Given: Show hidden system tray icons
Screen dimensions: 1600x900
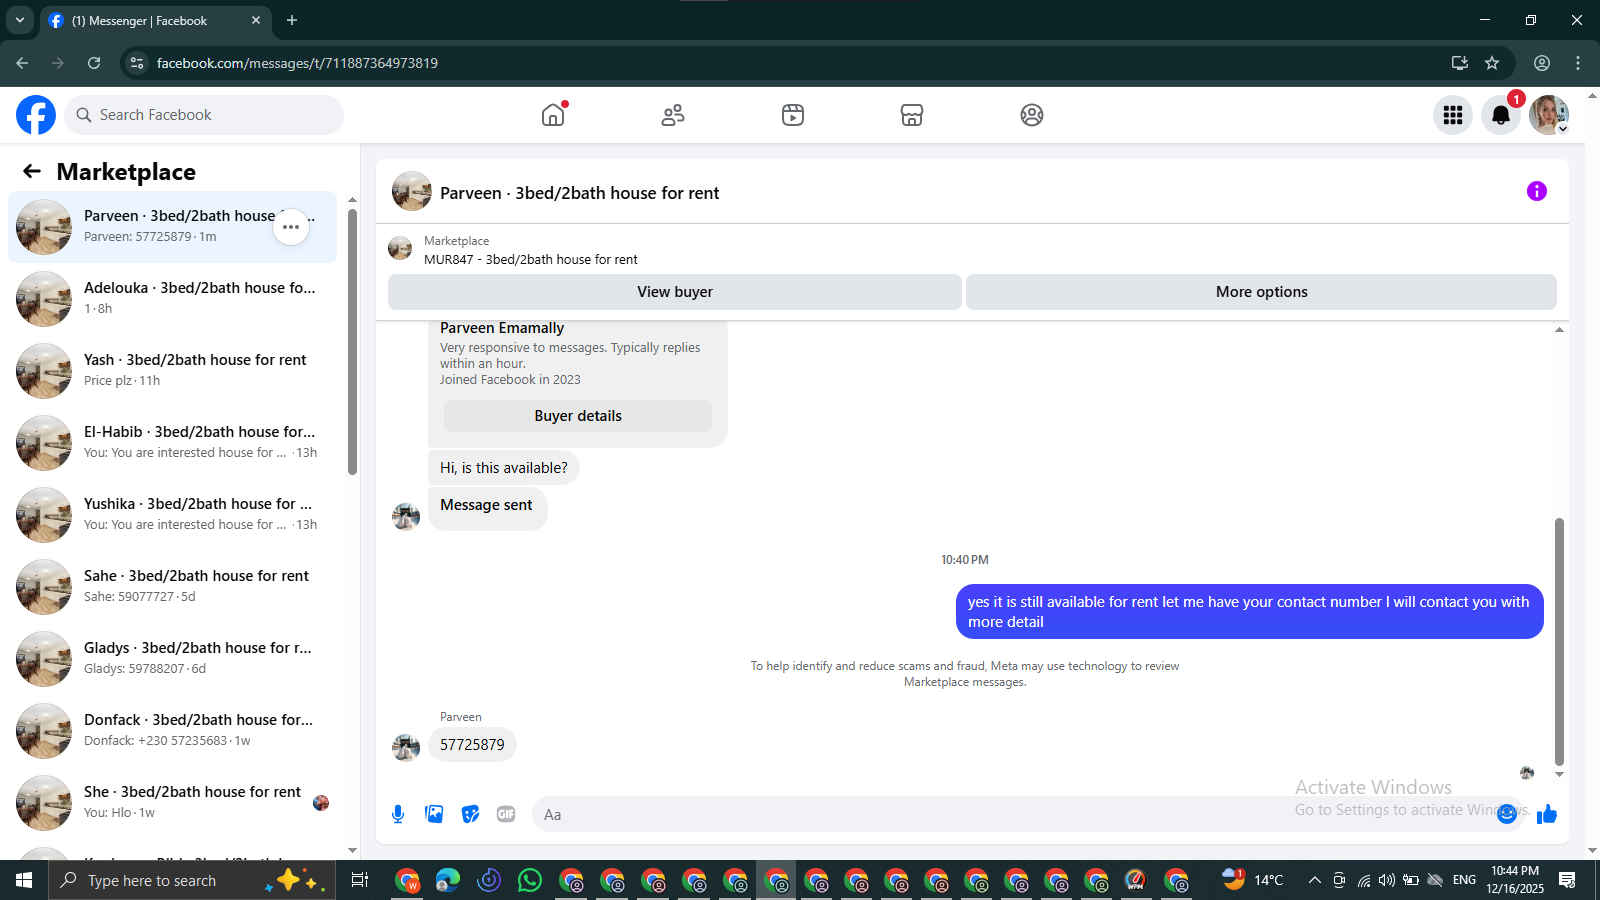Looking at the screenshot, I should pyautogui.click(x=1315, y=880).
